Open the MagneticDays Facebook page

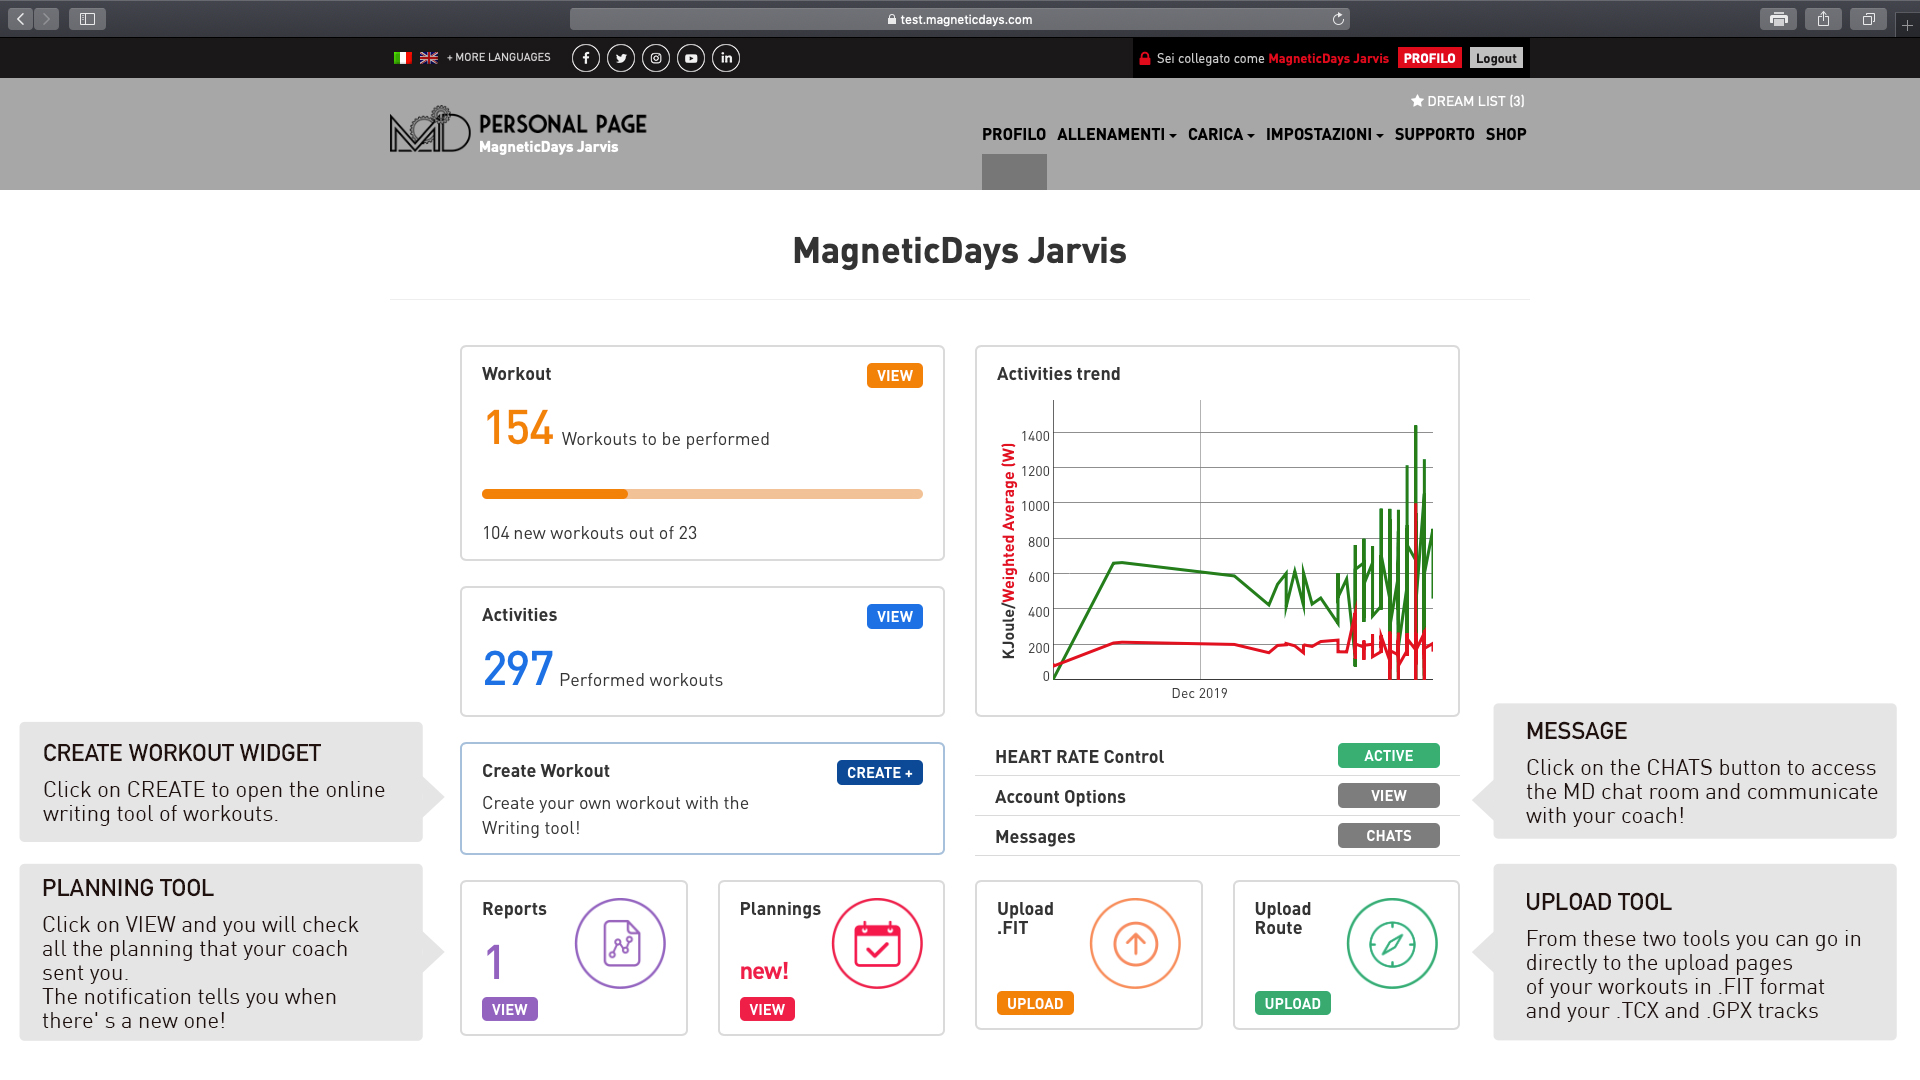click(586, 58)
